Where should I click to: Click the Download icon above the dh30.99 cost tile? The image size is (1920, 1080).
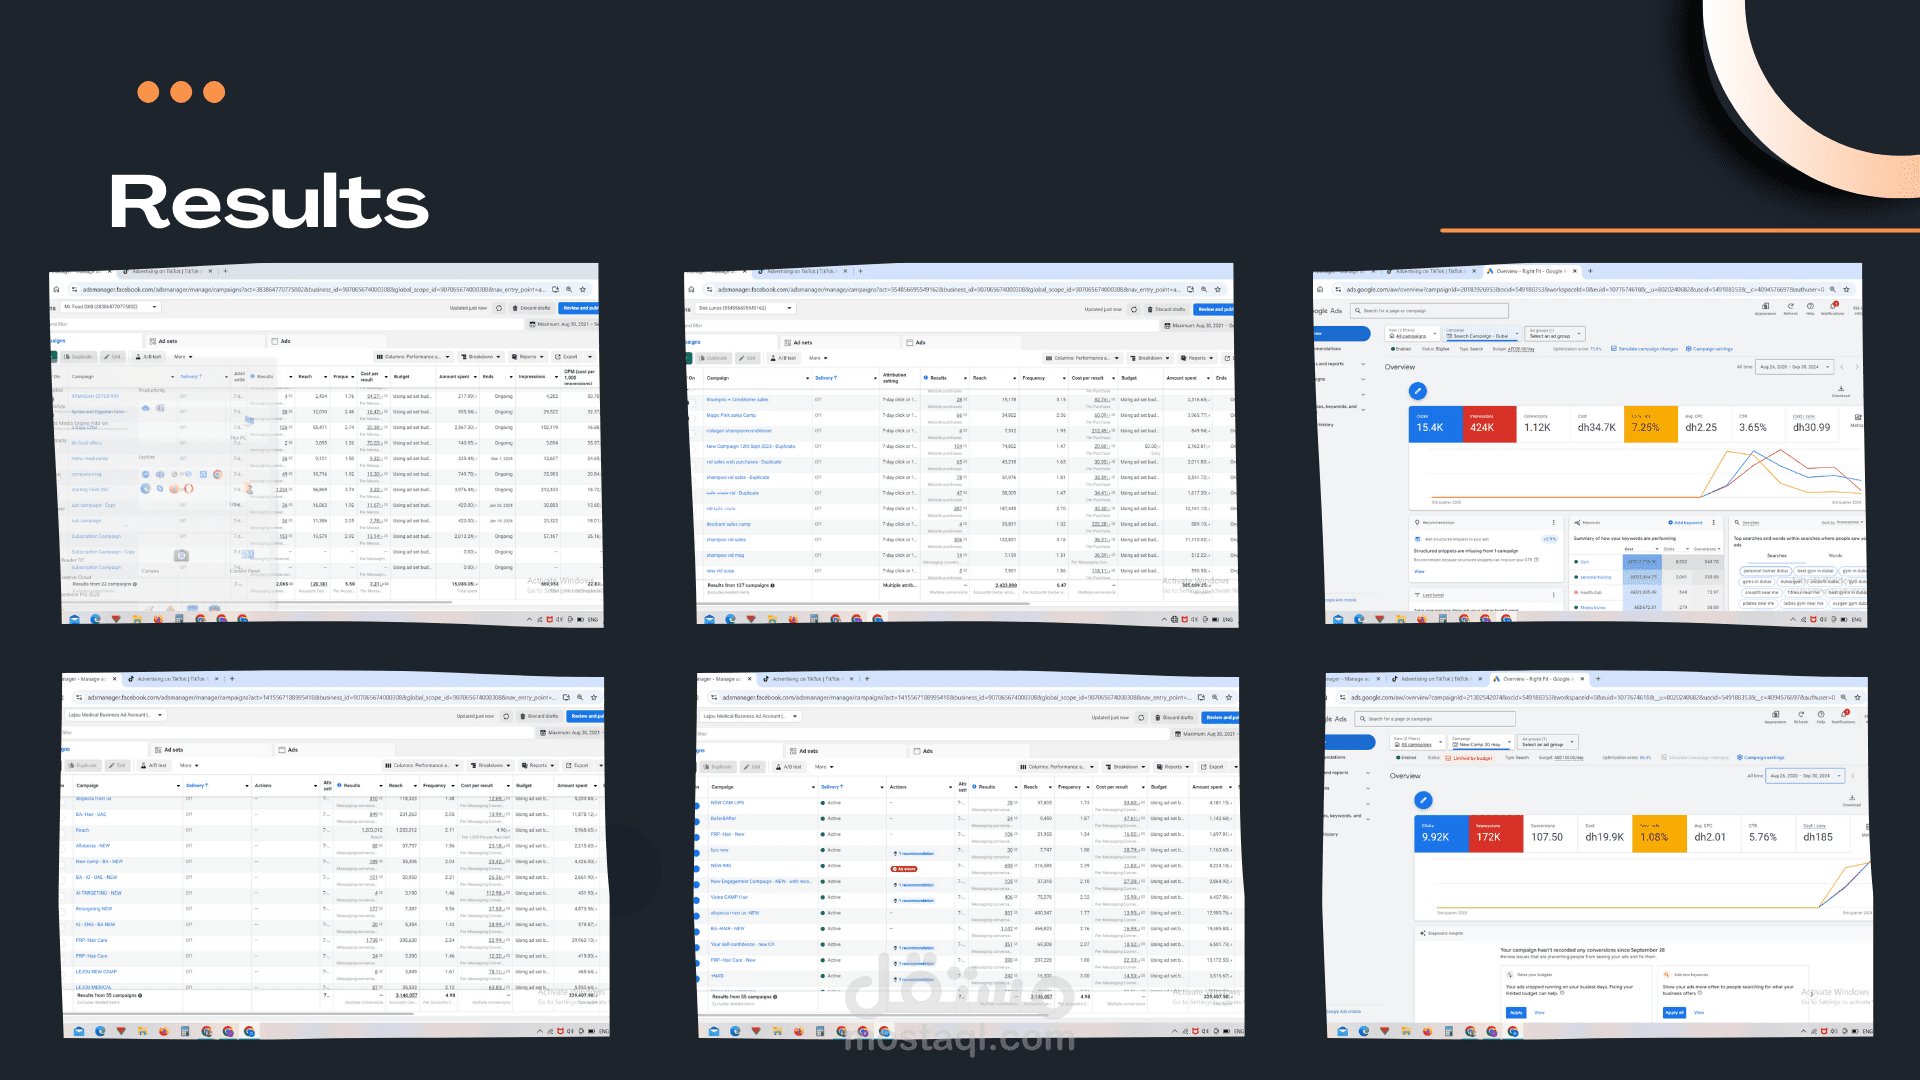1841,389
